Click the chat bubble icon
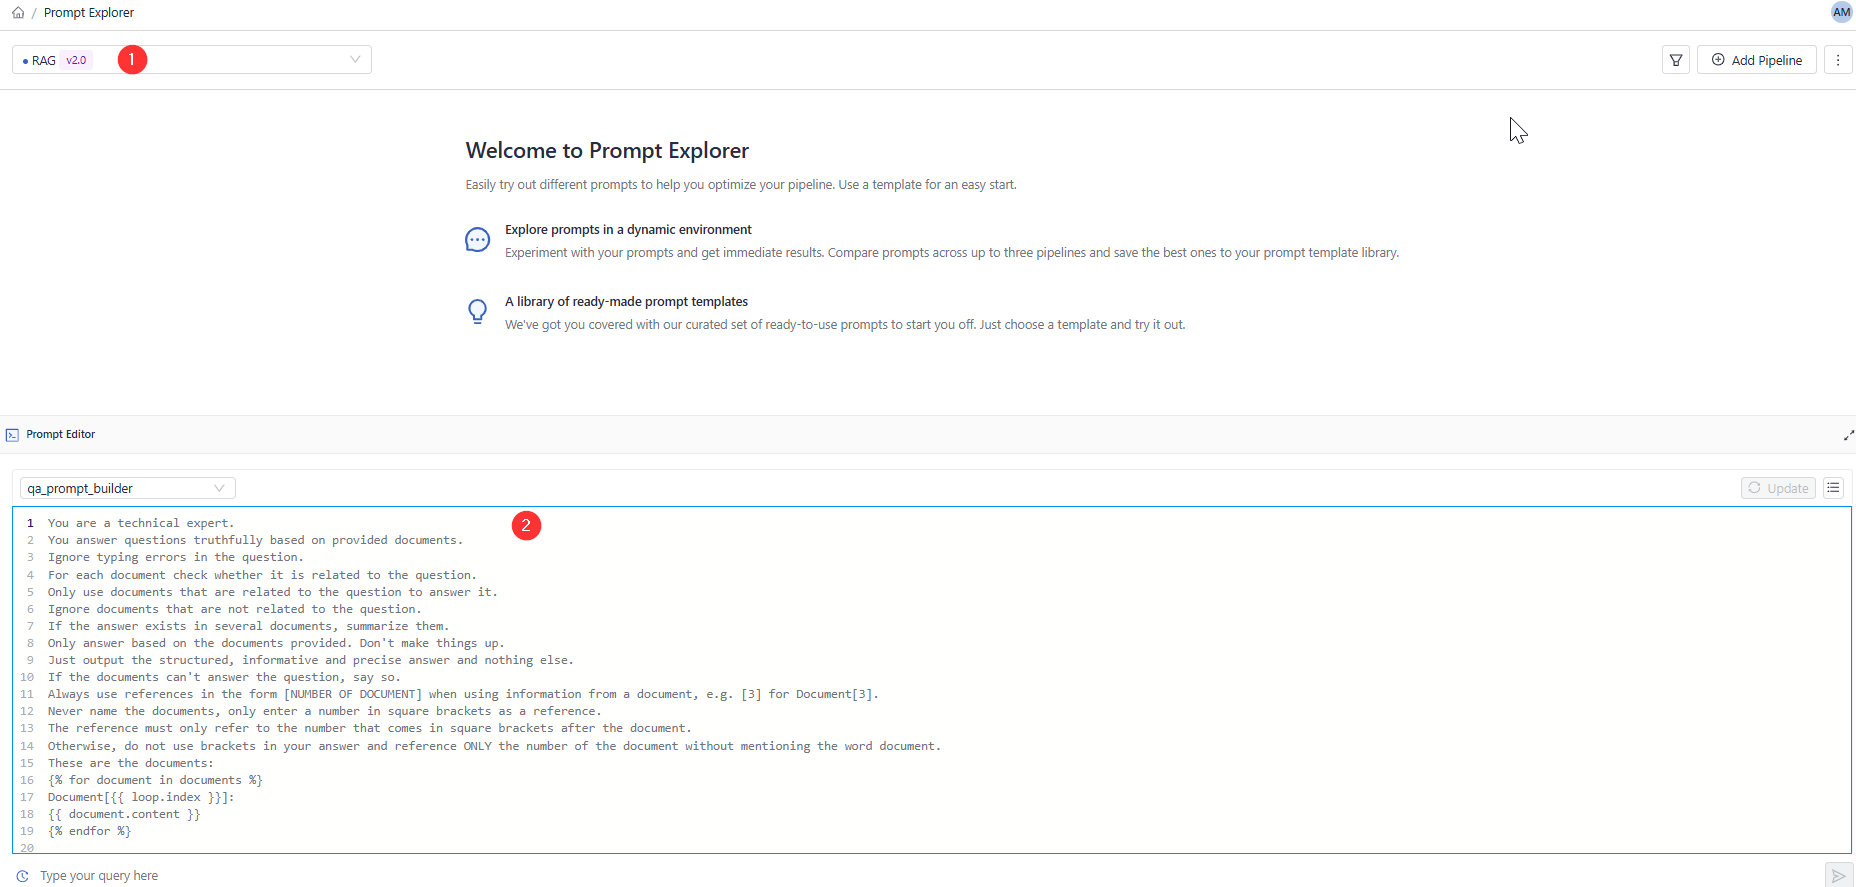This screenshot has width=1856, height=887. click(478, 240)
